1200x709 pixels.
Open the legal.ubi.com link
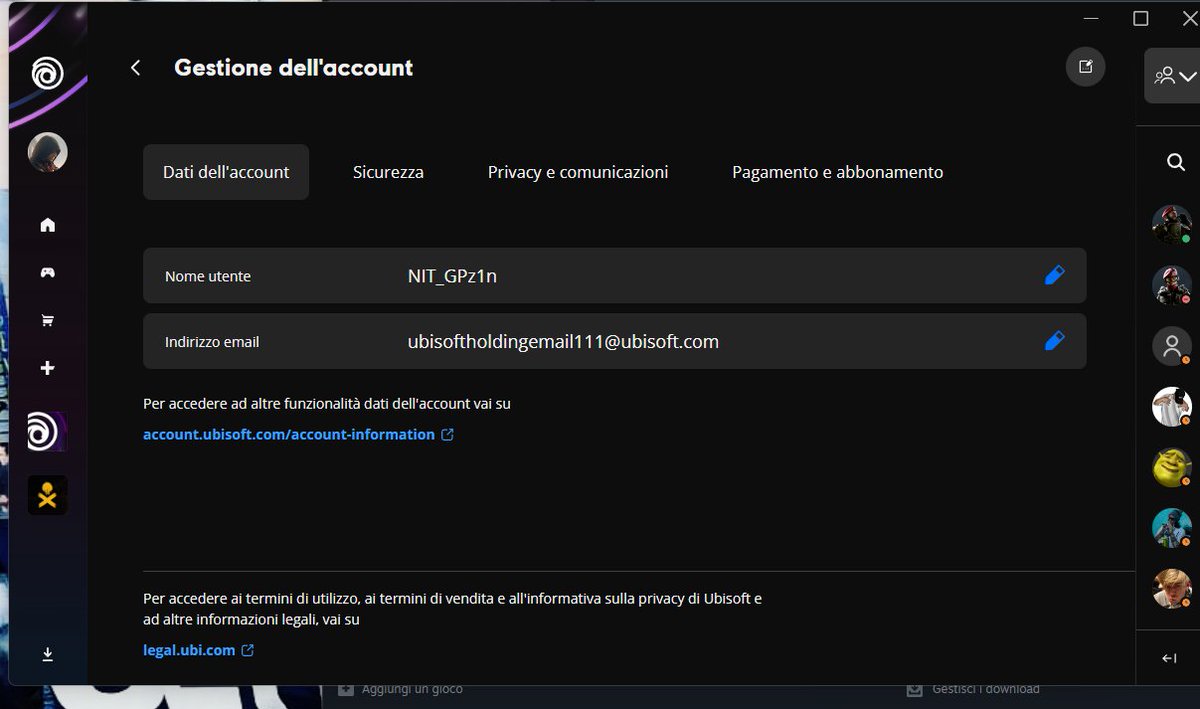point(198,650)
